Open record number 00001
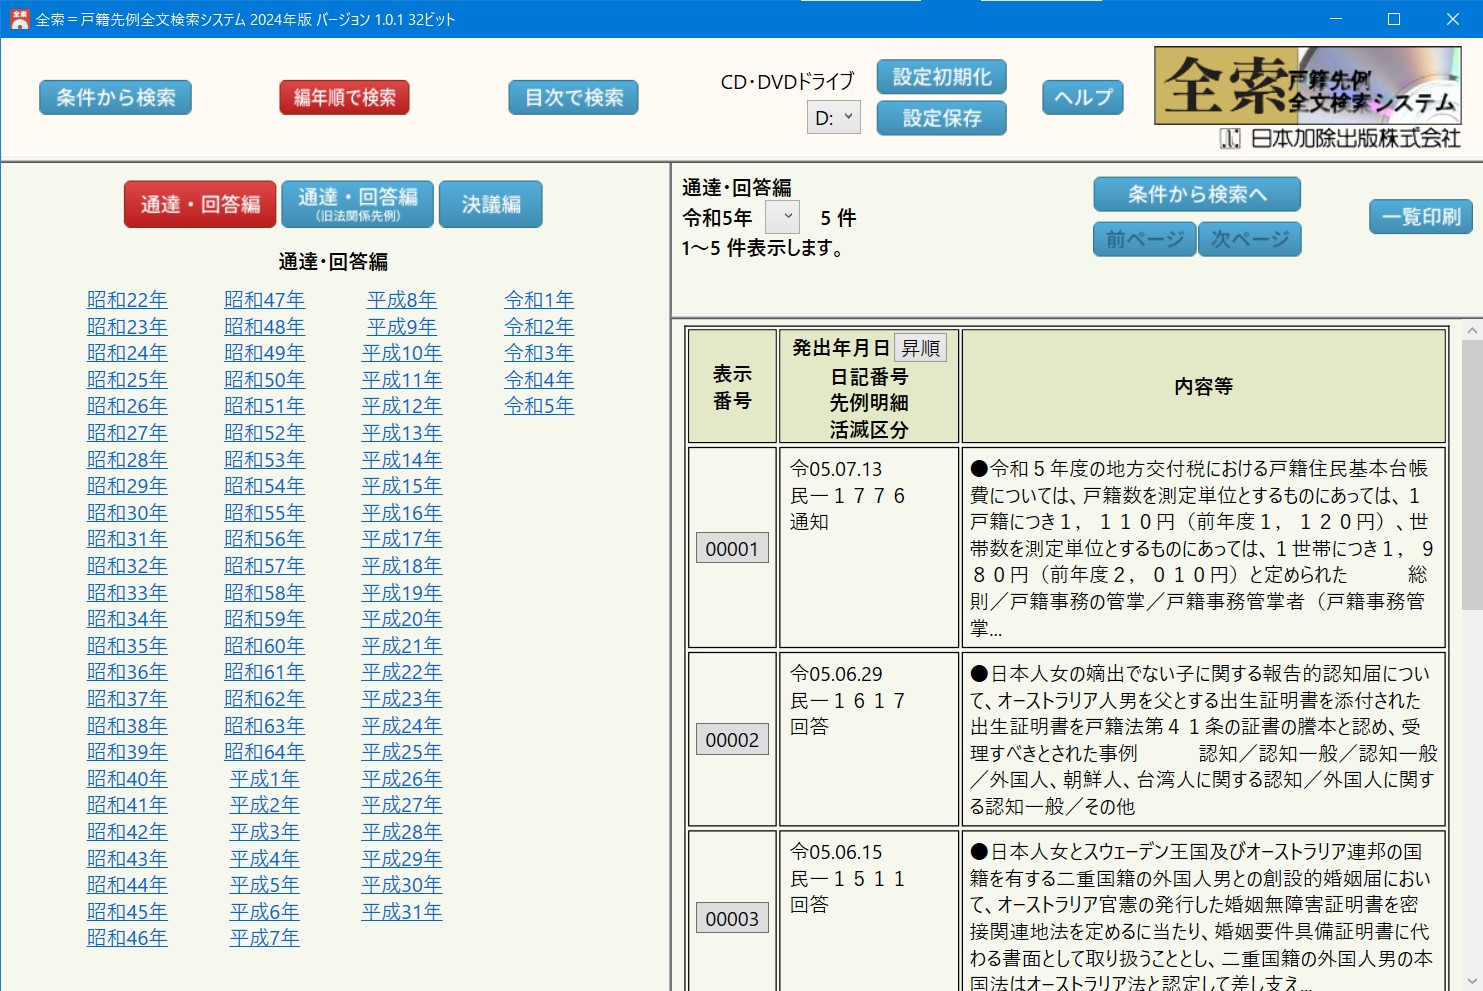Image resolution: width=1483 pixels, height=991 pixels. tap(732, 549)
